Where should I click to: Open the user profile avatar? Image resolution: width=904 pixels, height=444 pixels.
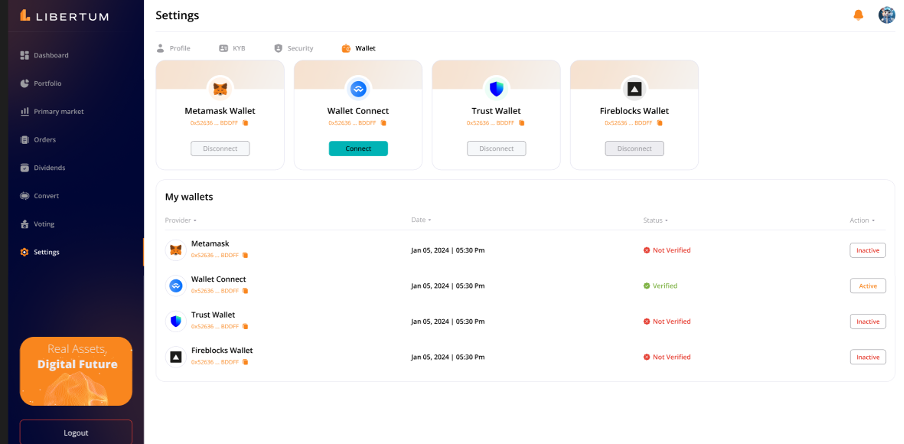886,15
